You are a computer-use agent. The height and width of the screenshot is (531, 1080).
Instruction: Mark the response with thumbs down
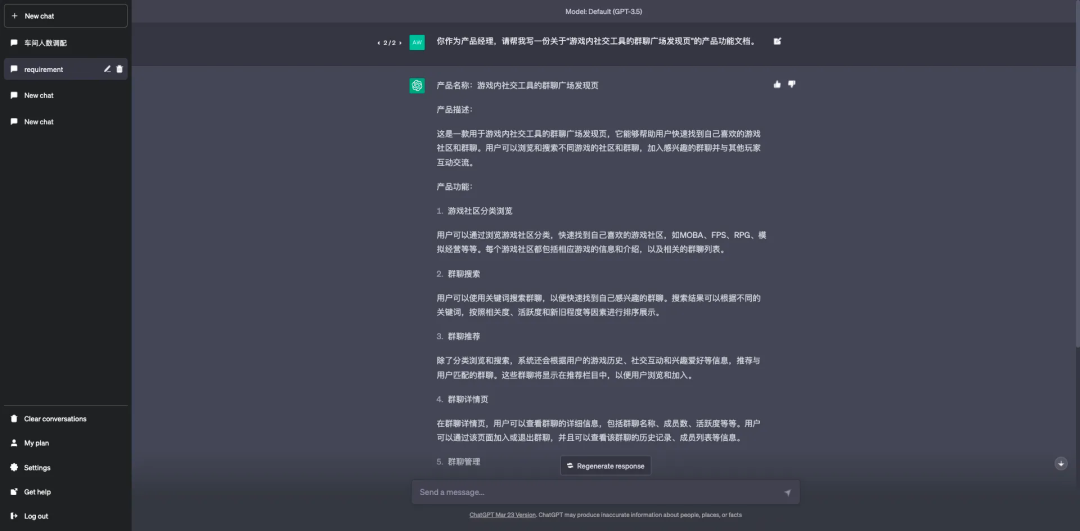click(x=792, y=84)
